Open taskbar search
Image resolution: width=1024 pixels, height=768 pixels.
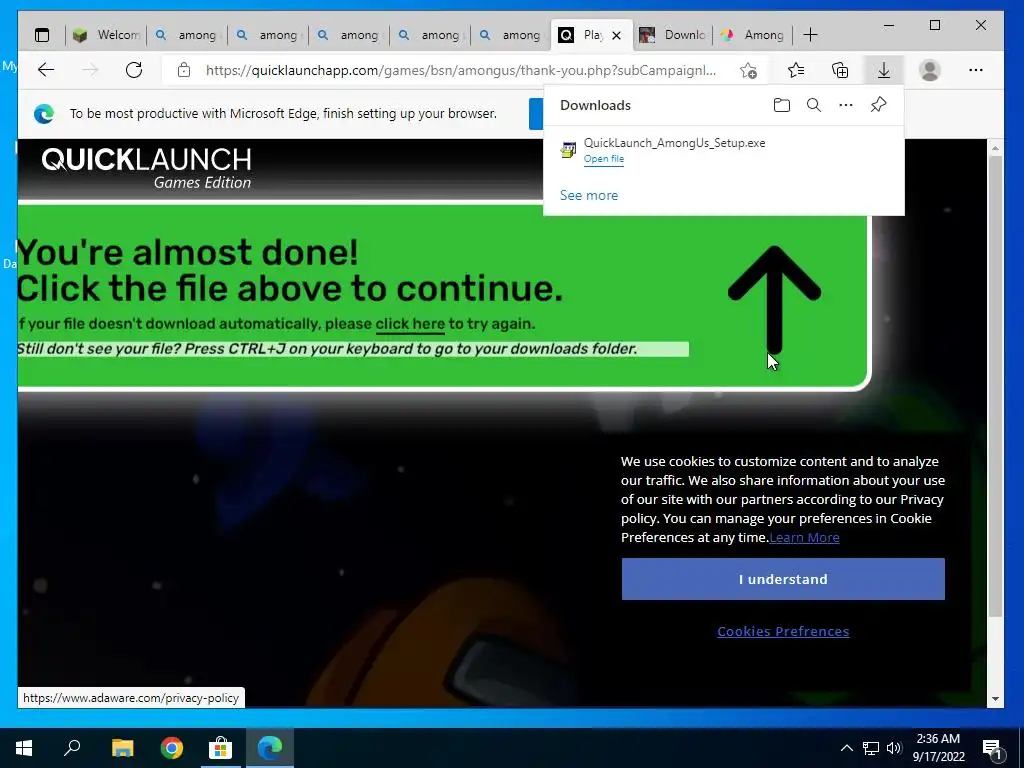click(72, 748)
